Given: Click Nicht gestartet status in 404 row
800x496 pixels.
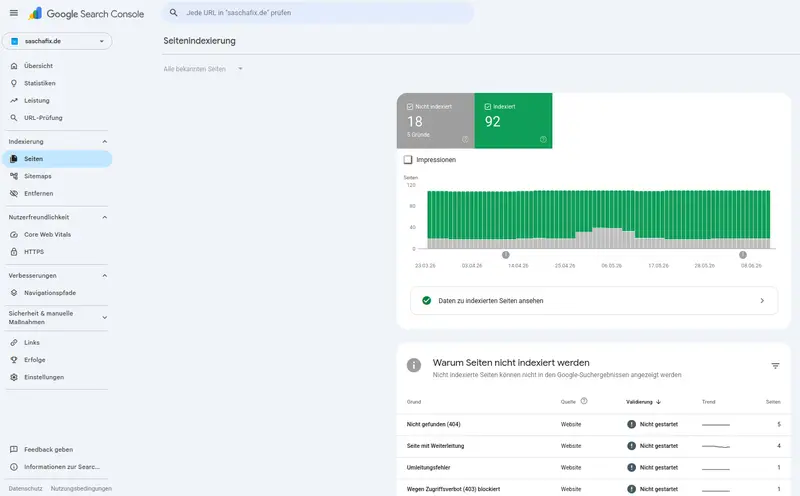Looking at the screenshot, I should 653,425.
